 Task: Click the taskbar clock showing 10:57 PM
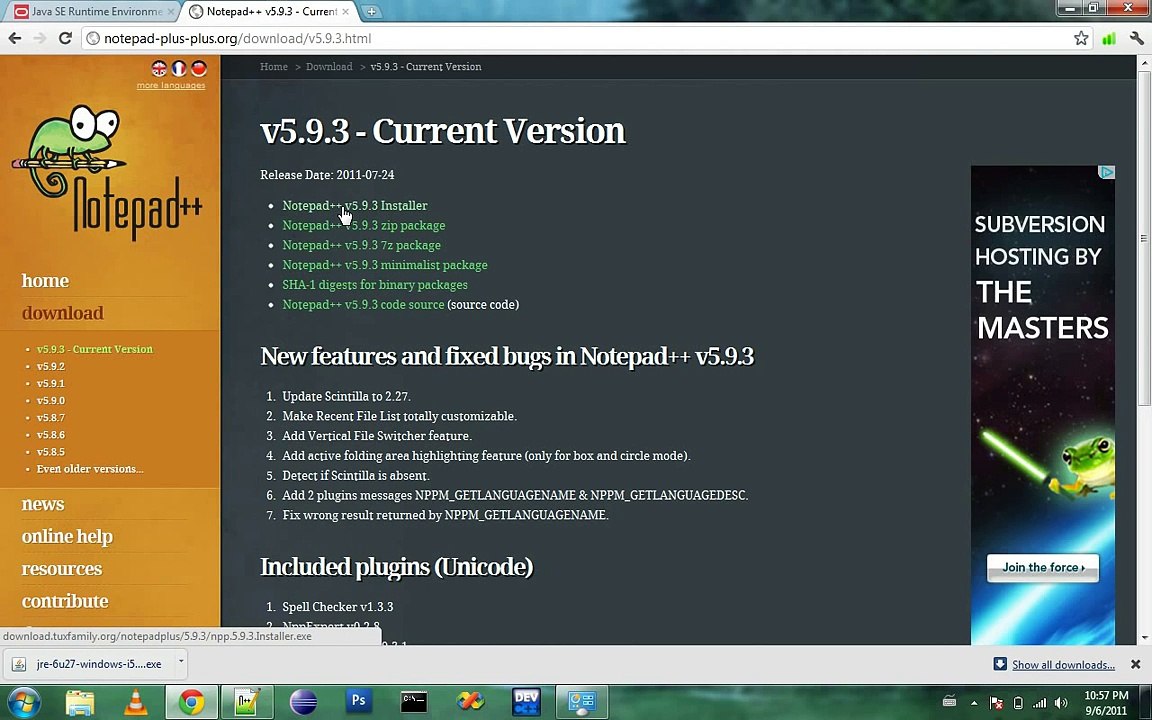click(1106, 702)
